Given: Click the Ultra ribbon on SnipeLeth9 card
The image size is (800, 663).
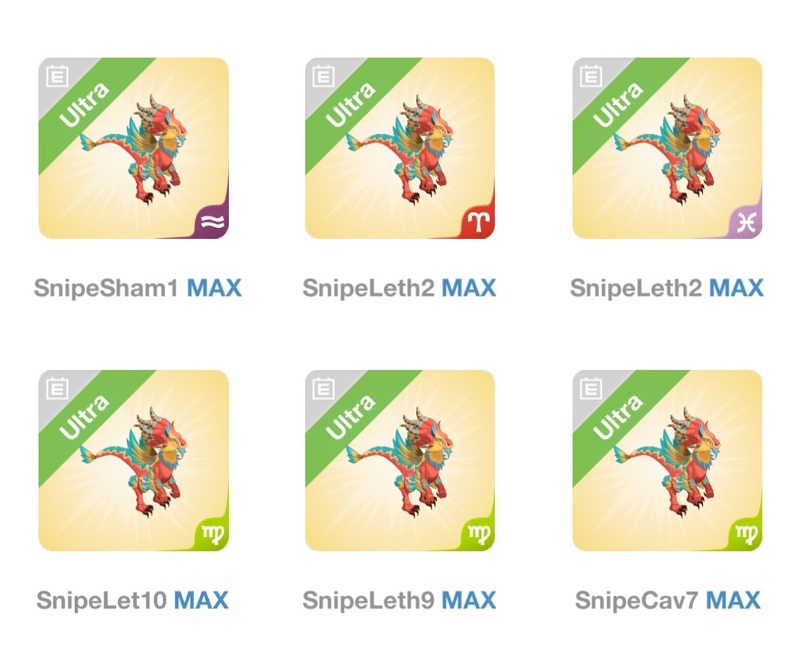Looking at the screenshot, I should [x=352, y=417].
